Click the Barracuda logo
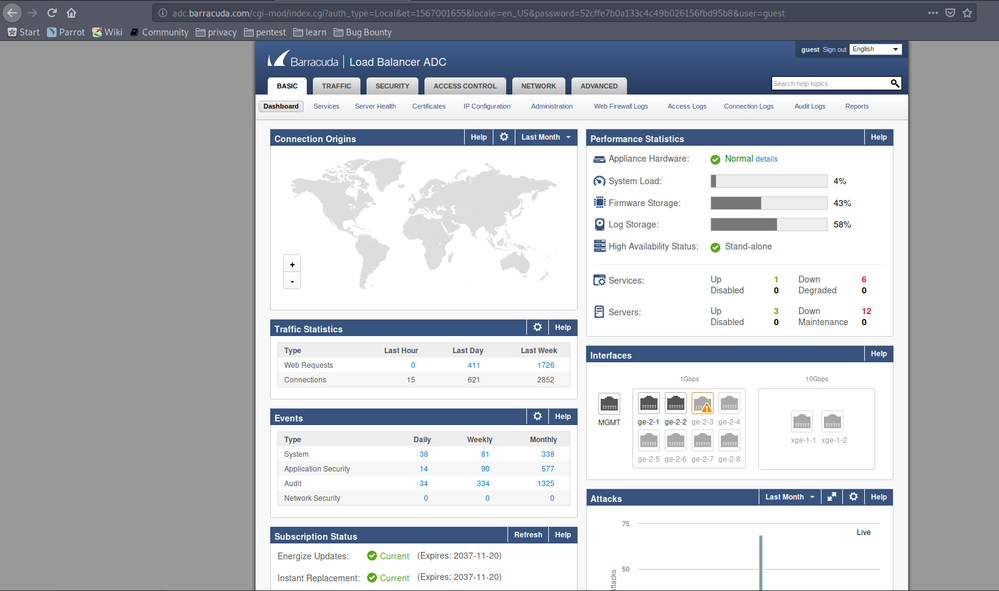 303,60
